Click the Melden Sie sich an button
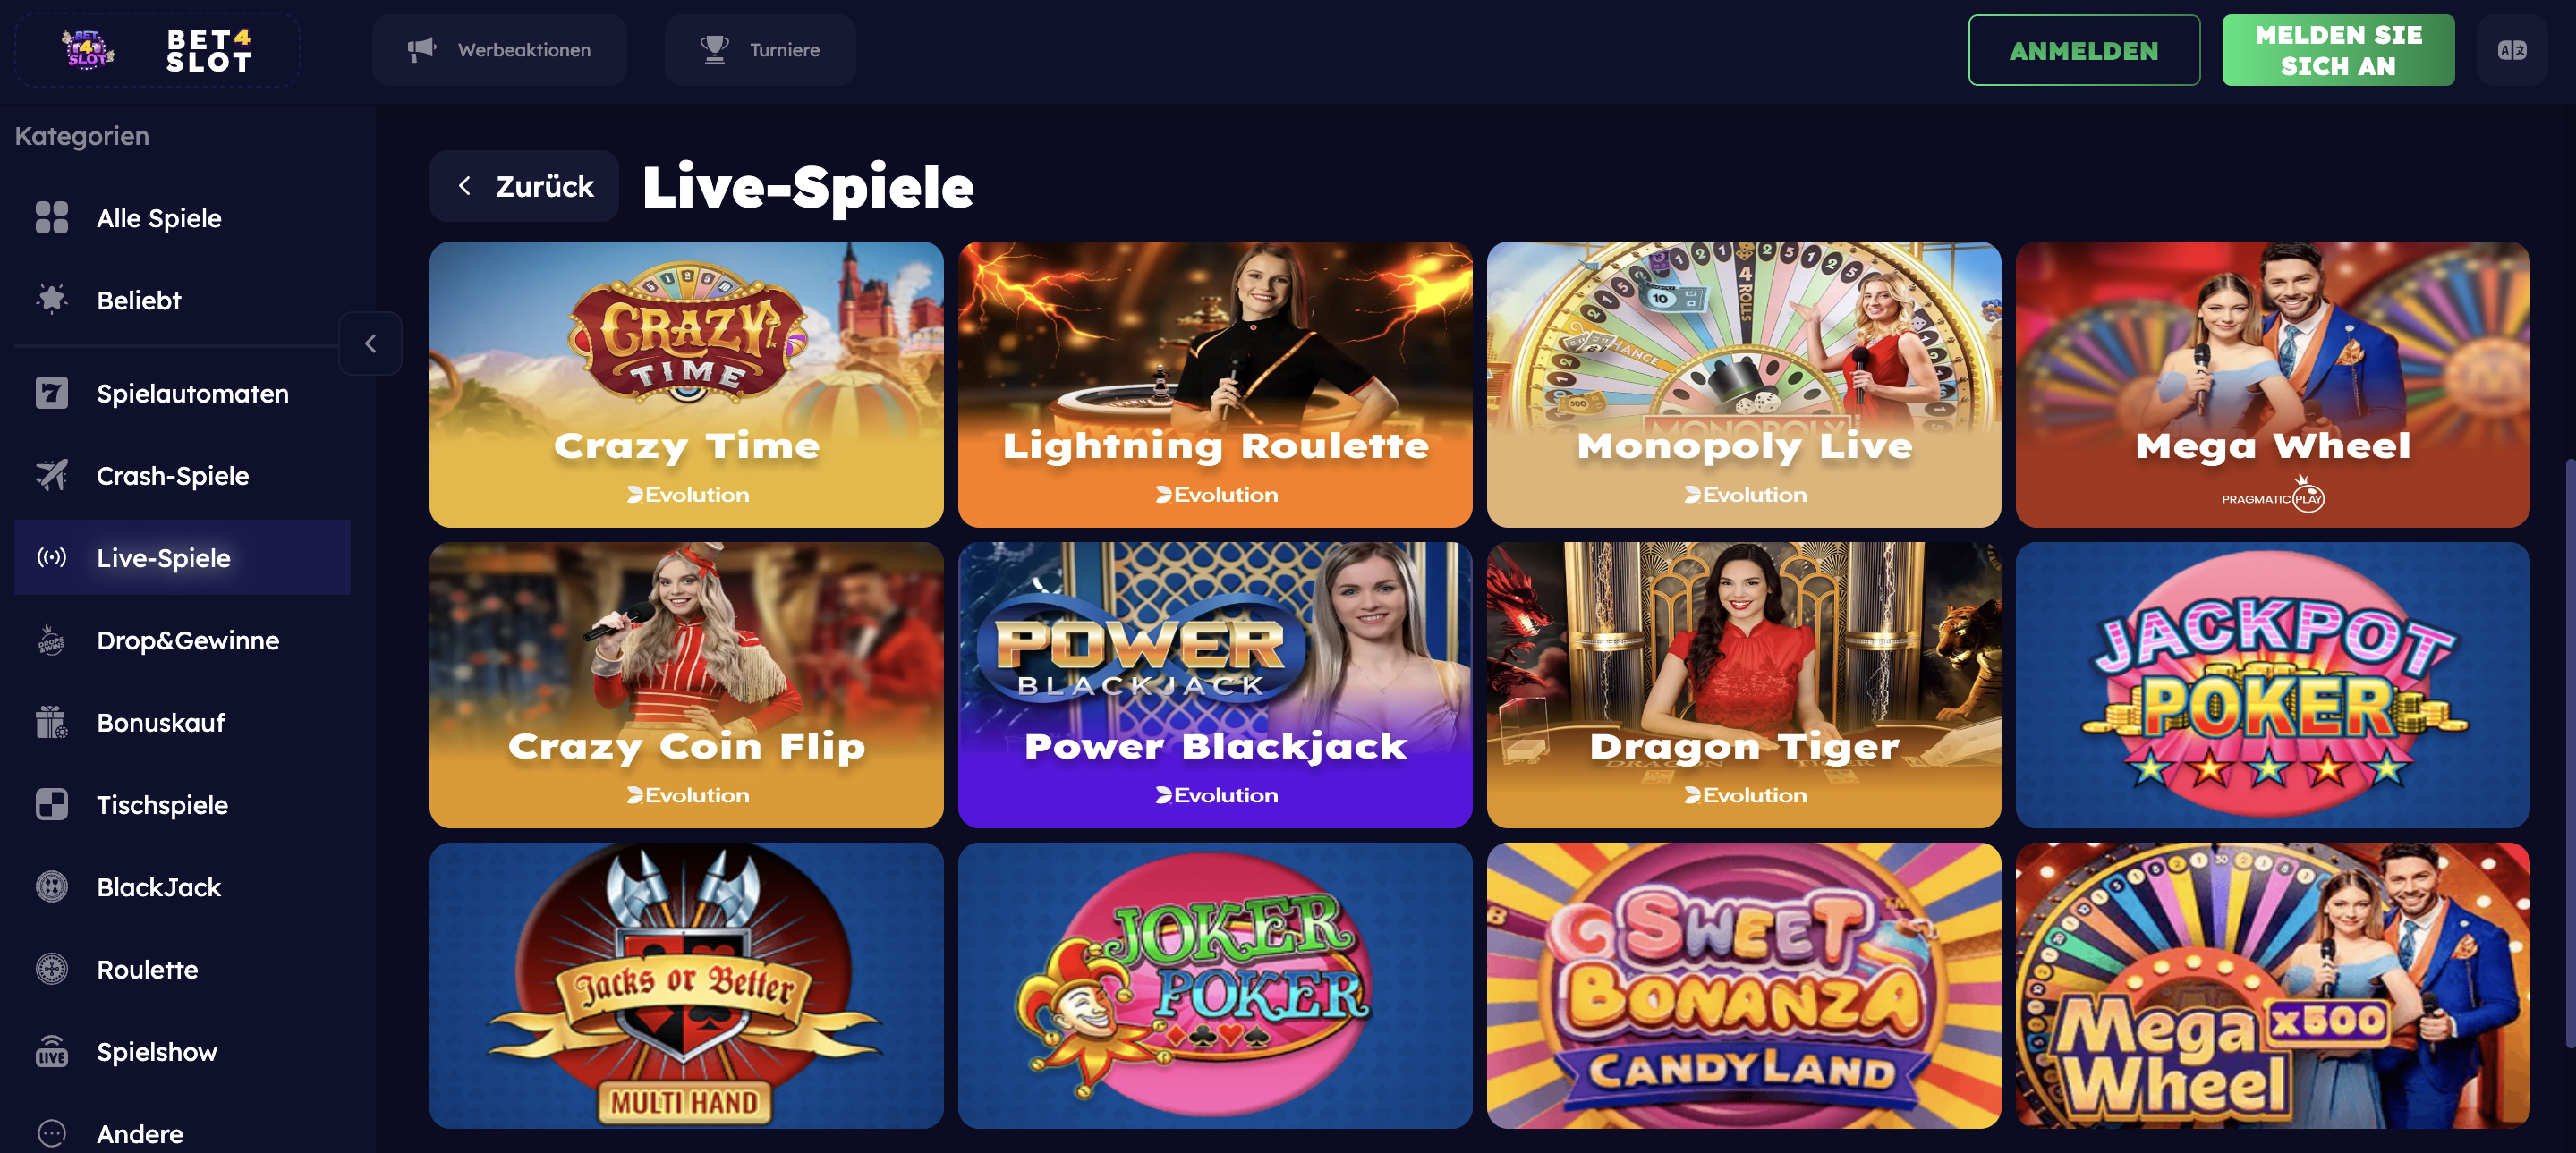The height and width of the screenshot is (1153, 2576). coord(2338,50)
